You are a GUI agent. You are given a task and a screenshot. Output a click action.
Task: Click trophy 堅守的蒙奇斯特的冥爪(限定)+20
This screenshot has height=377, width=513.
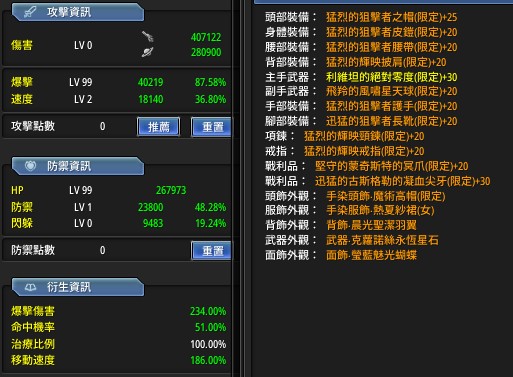(x=392, y=166)
